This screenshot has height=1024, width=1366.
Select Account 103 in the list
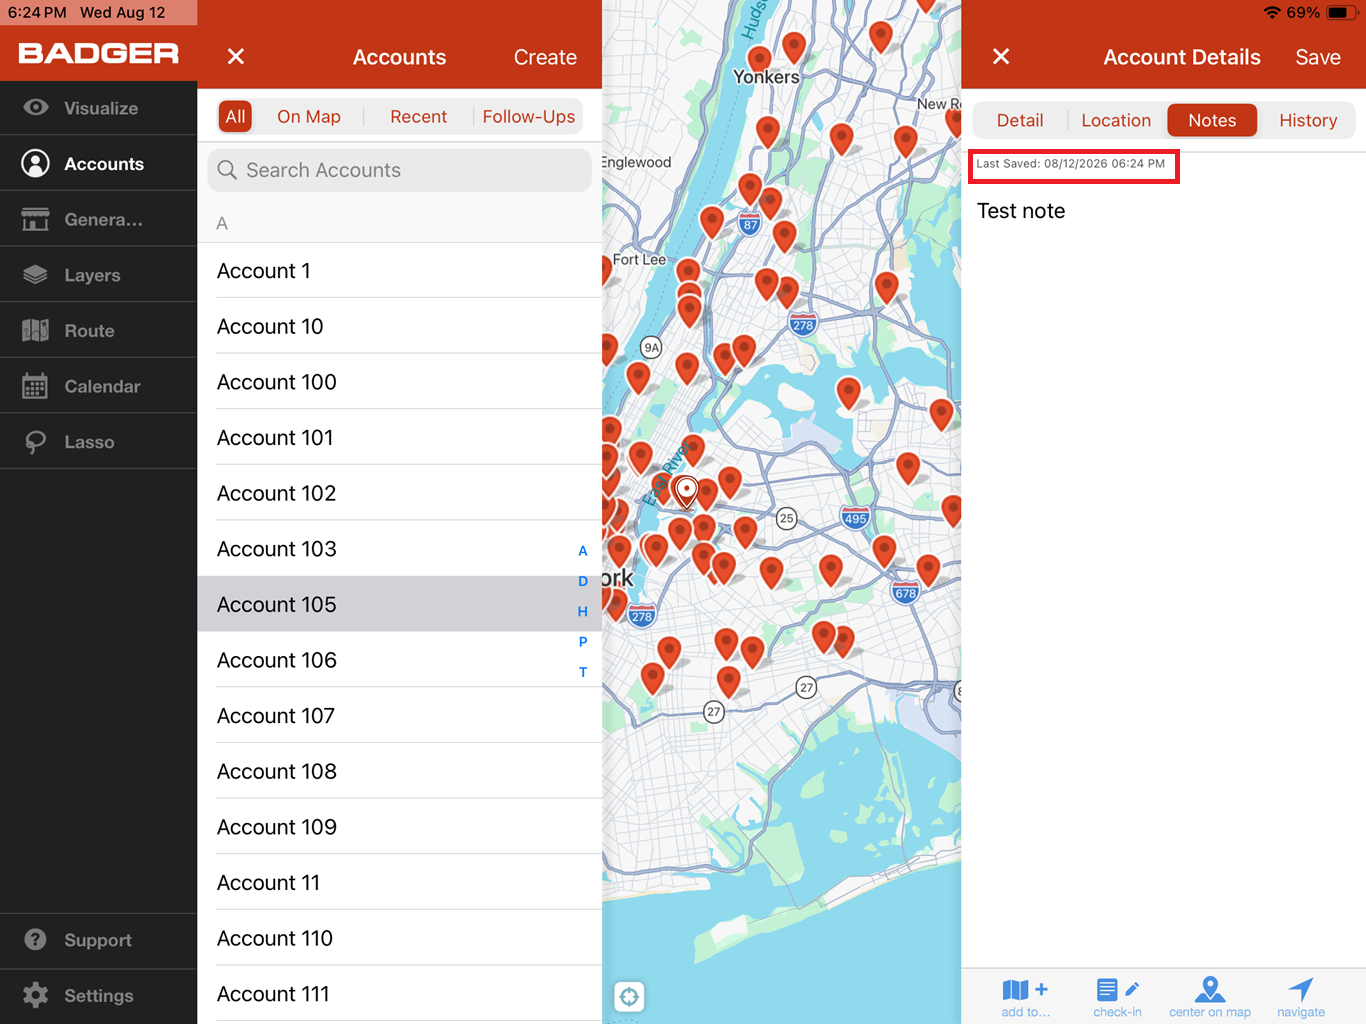coord(399,549)
